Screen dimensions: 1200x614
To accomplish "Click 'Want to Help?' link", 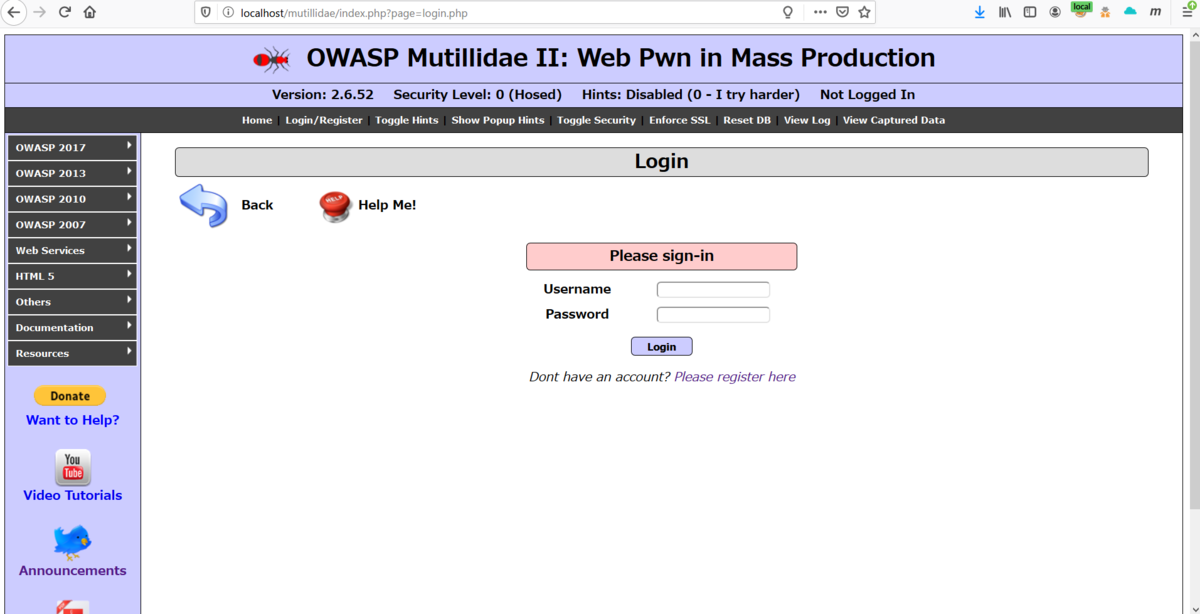I will (x=72, y=420).
